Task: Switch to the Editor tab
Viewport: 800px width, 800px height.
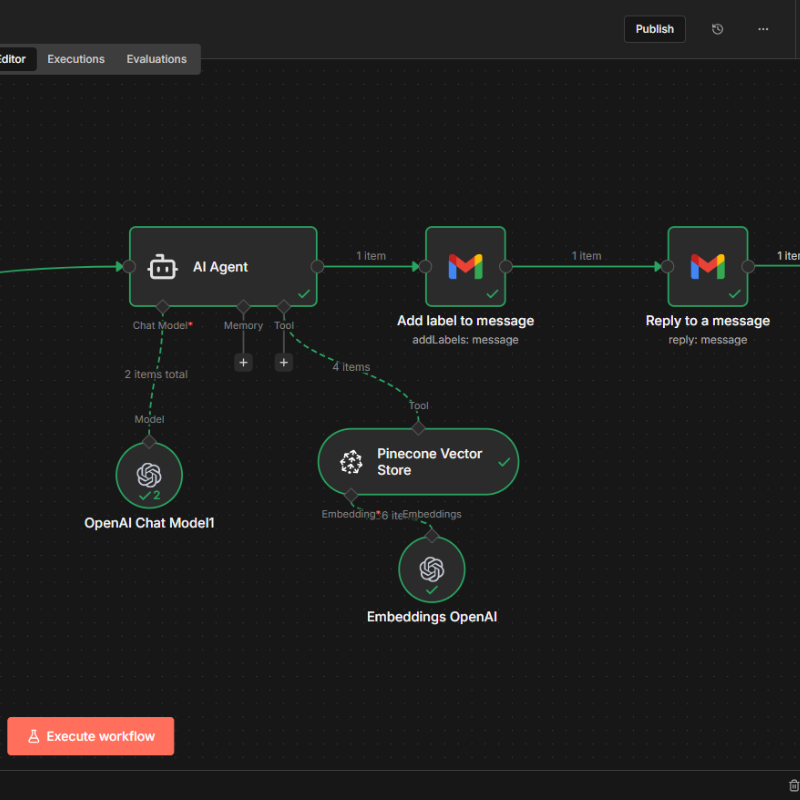Action: [14, 59]
